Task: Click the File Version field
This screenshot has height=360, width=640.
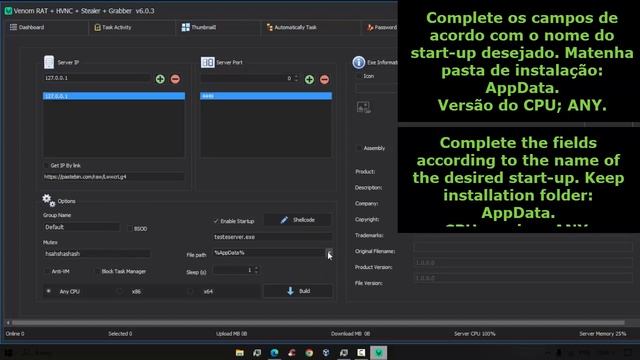Action: (x=523, y=278)
